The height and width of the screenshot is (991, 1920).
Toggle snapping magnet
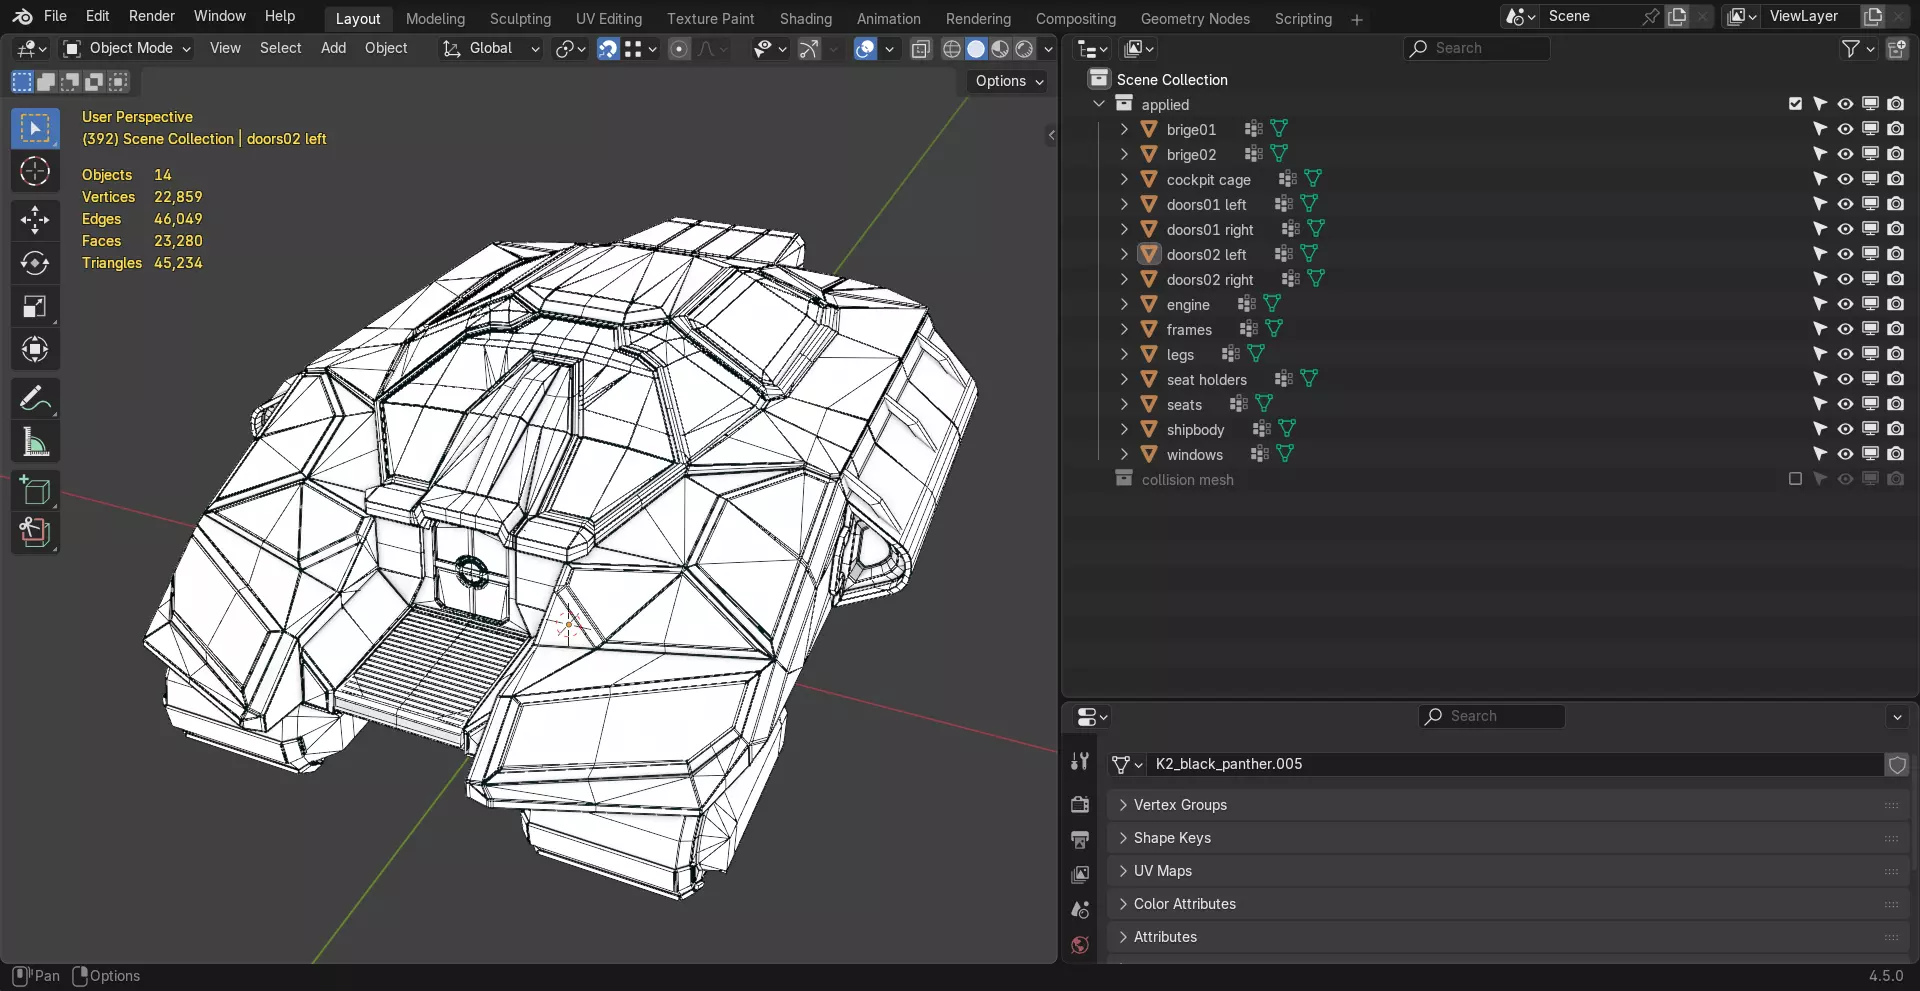(x=608, y=49)
